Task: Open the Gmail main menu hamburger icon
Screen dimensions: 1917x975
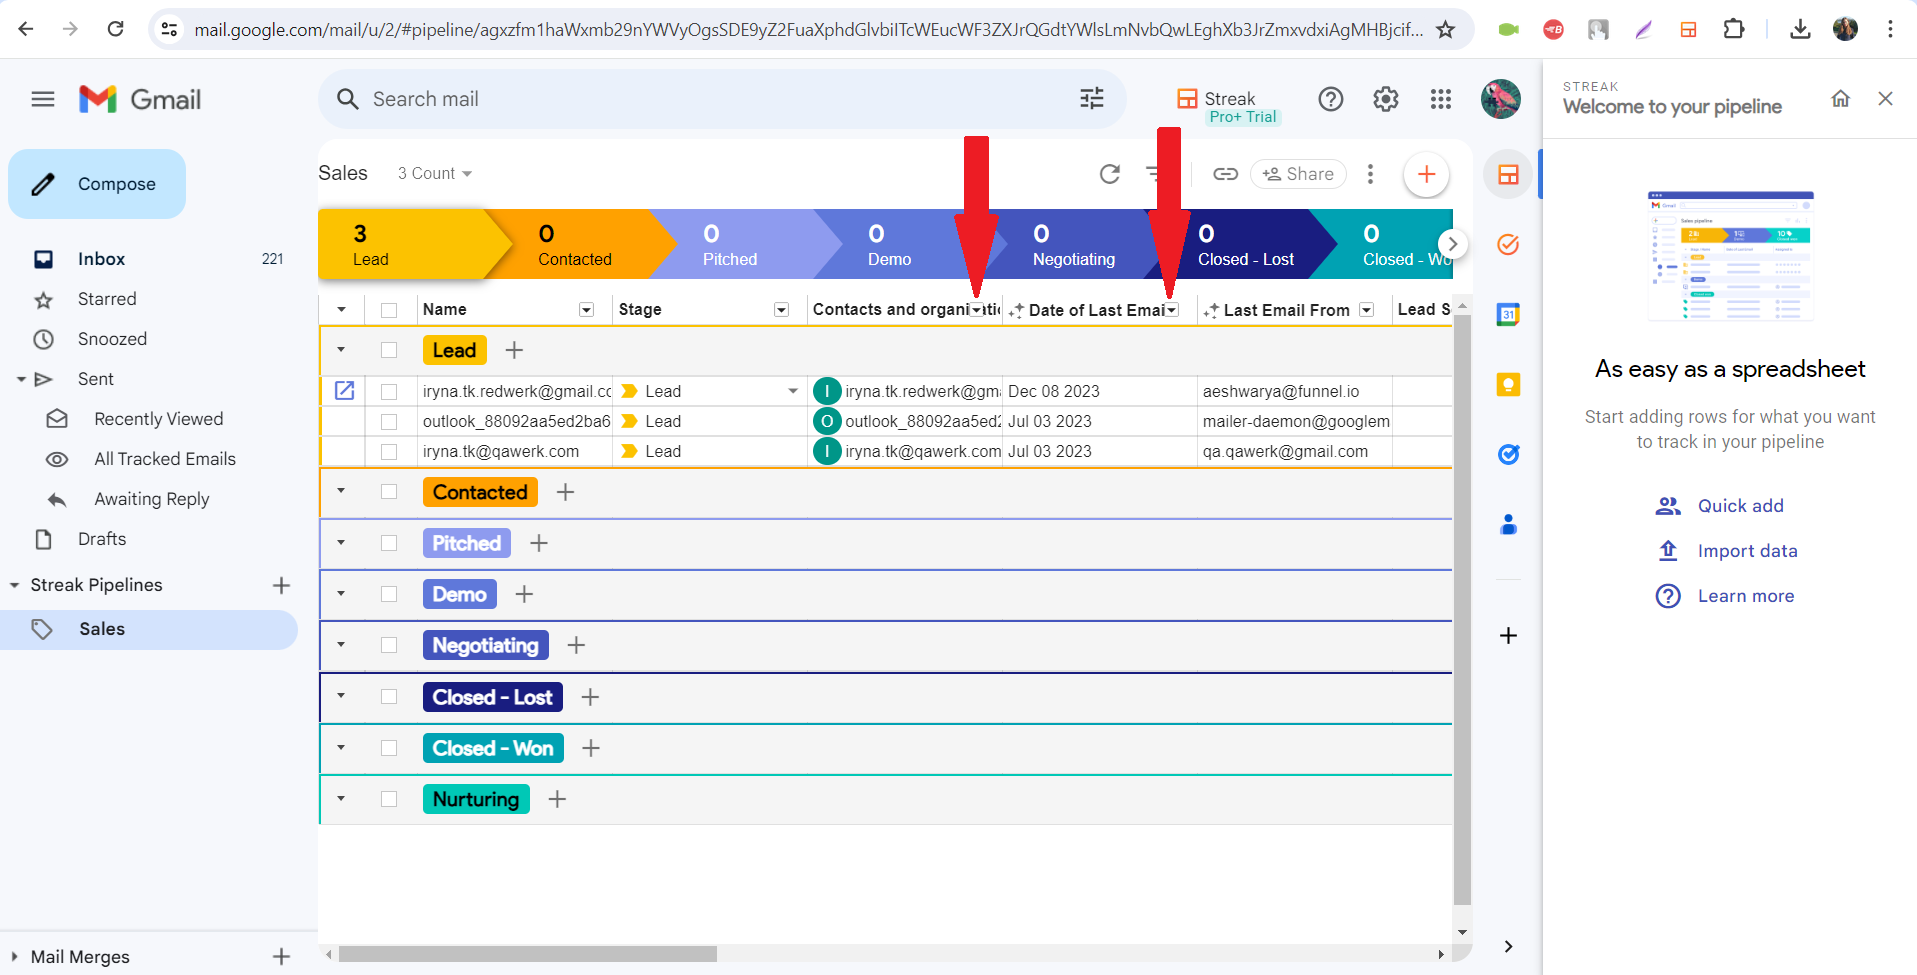Action: pyautogui.click(x=43, y=99)
